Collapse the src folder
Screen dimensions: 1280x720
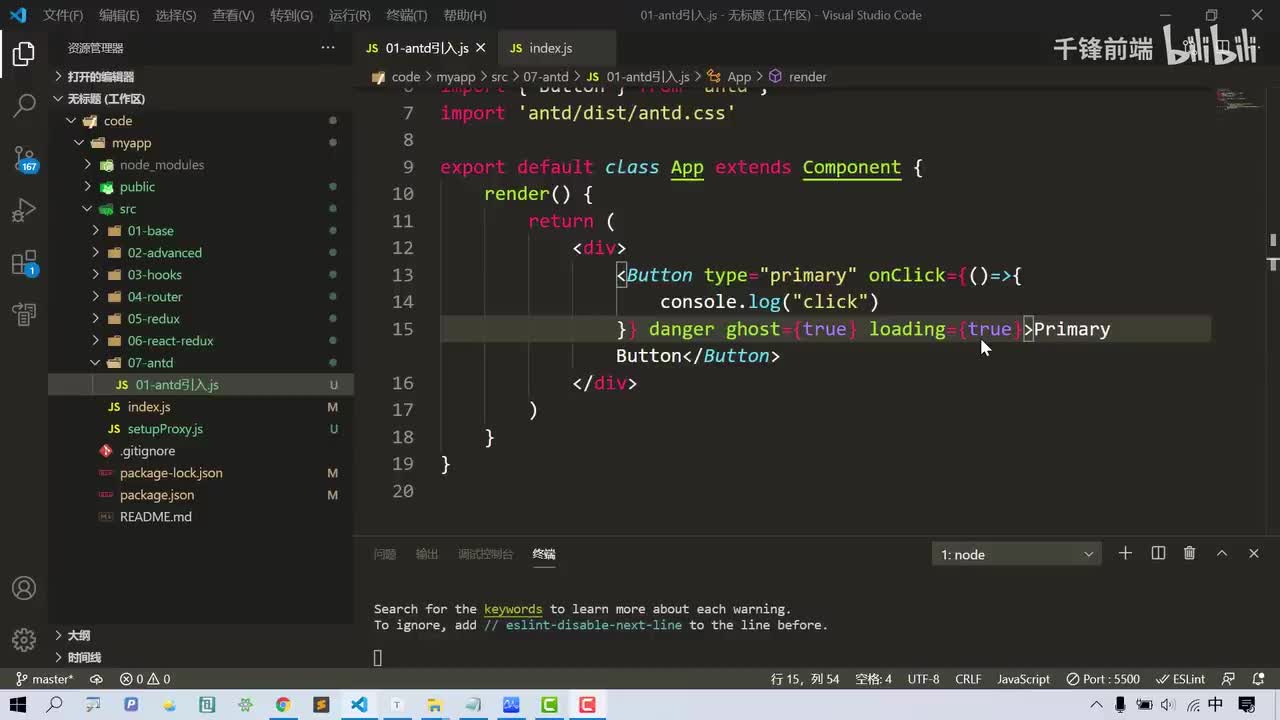point(201,208)
